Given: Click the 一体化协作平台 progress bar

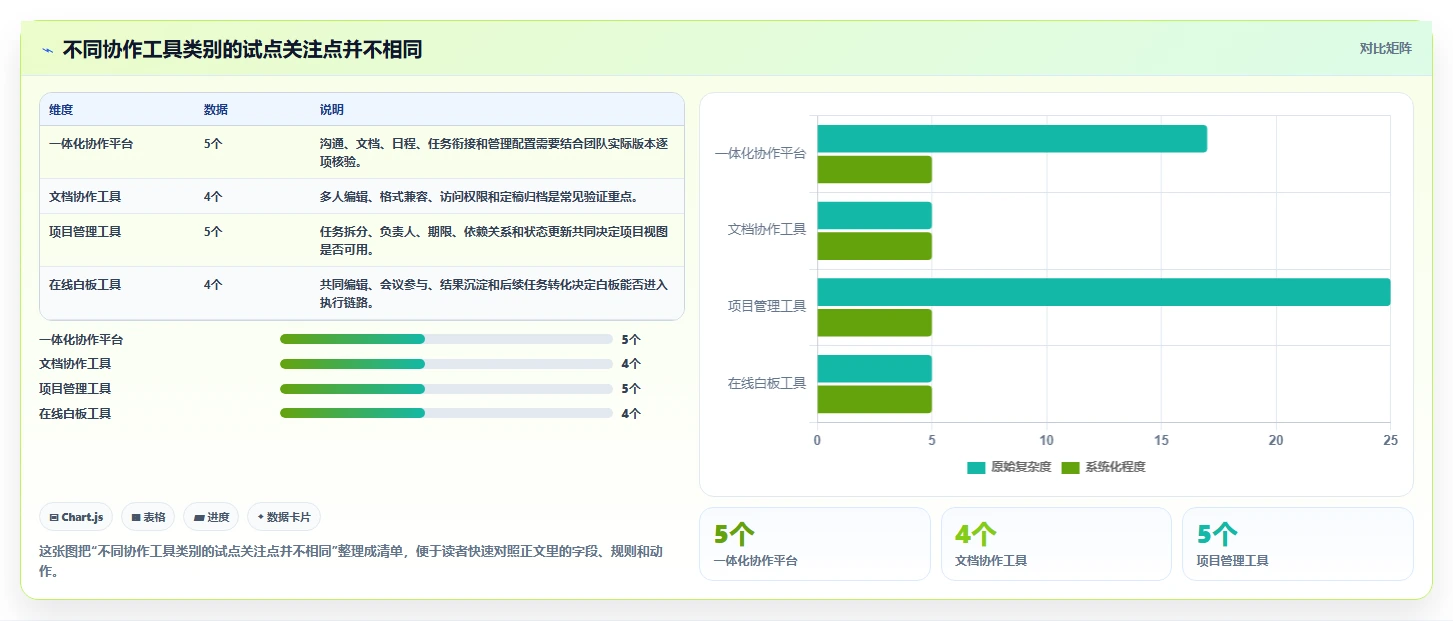Looking at the screenshot, I should [x=446, y=339].
